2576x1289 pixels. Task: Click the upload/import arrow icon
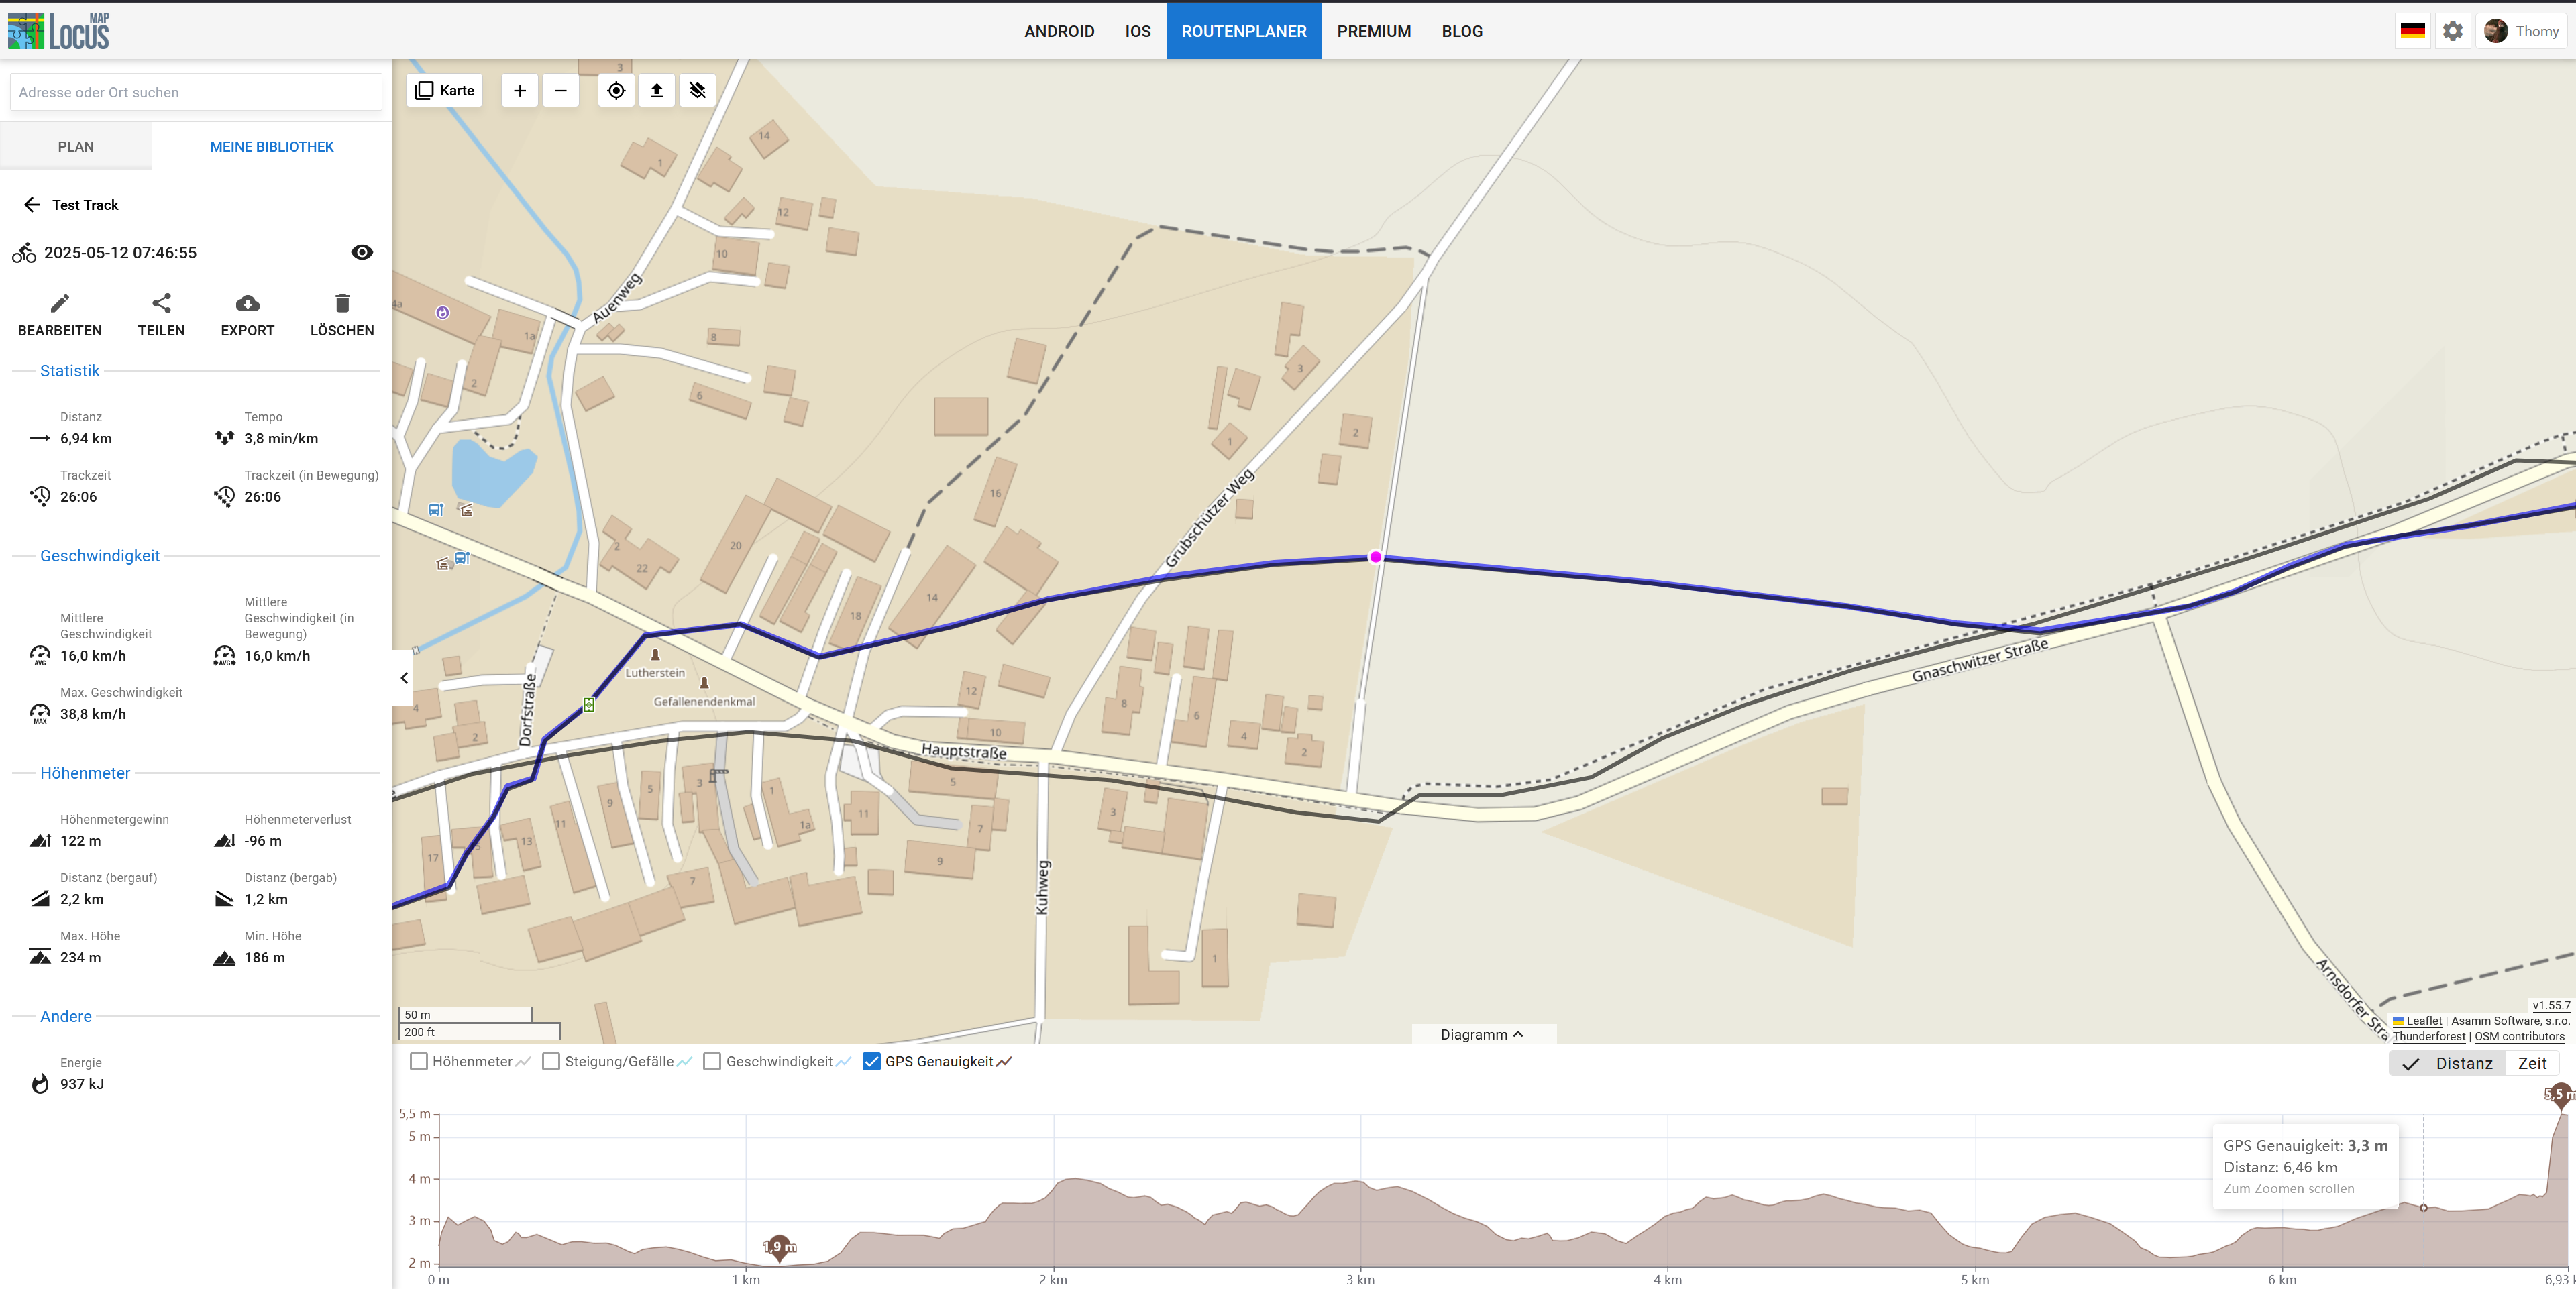(x=657, y=91)
